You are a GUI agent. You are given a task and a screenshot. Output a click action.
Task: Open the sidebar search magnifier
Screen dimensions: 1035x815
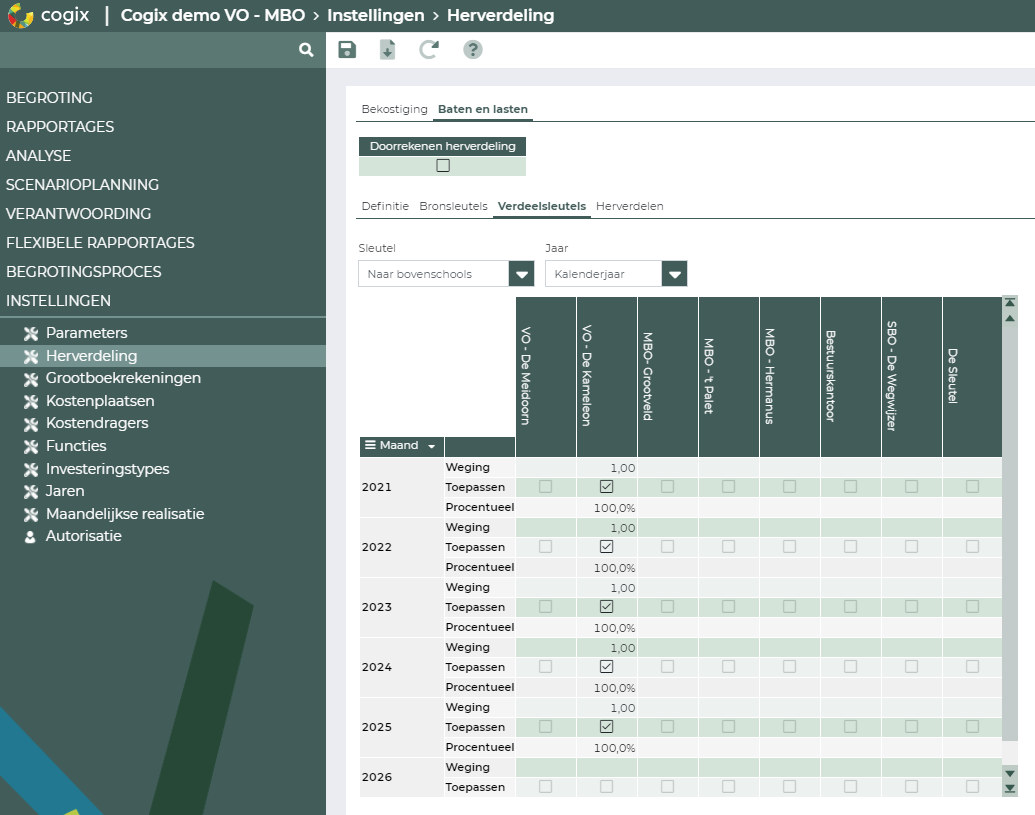[x=306, y=49]
